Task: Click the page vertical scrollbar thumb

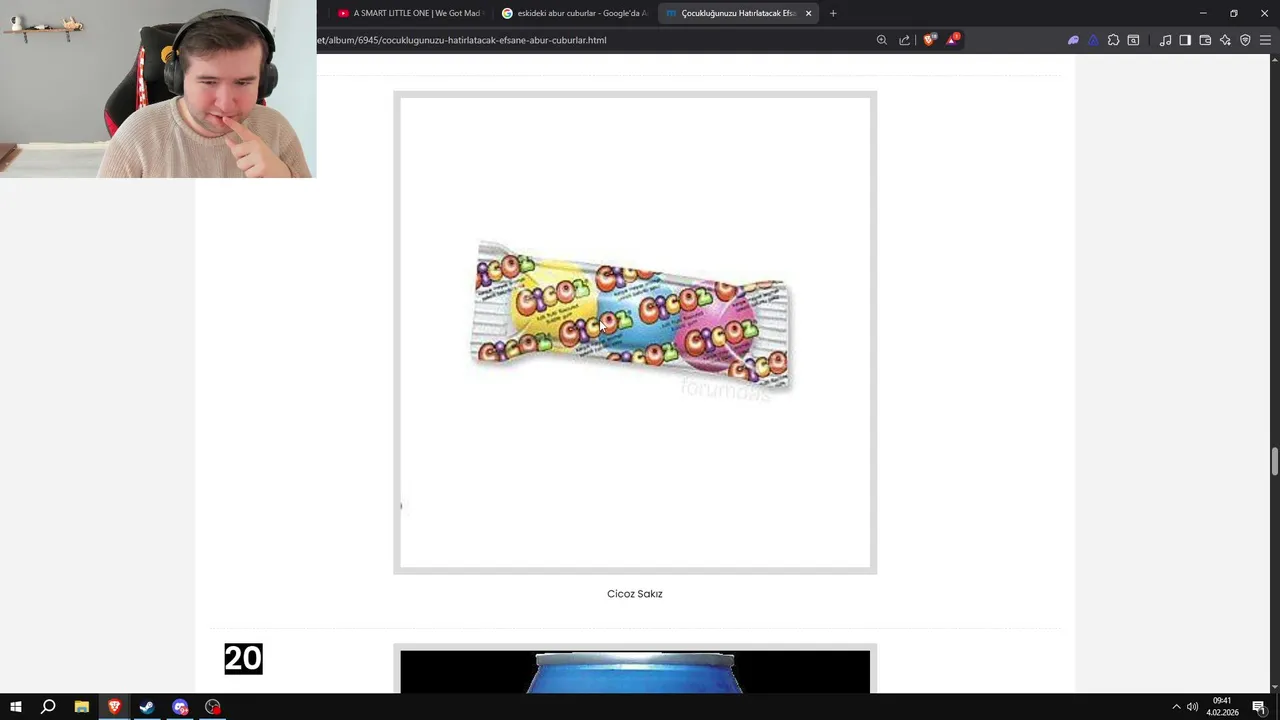Action: click(x=1274, y=462)
